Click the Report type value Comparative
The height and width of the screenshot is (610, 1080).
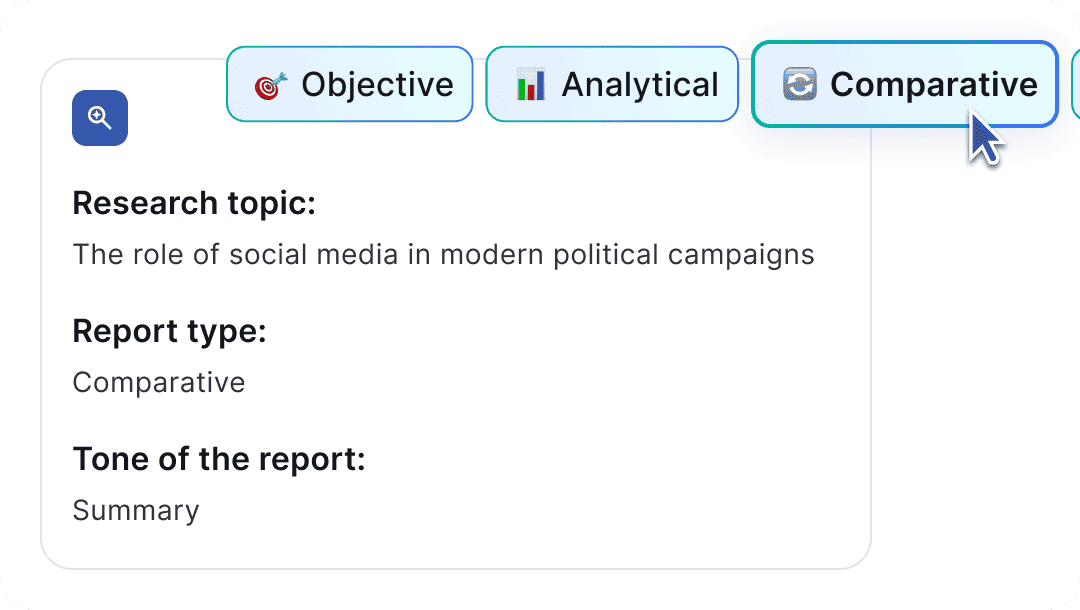pos(158,383)
